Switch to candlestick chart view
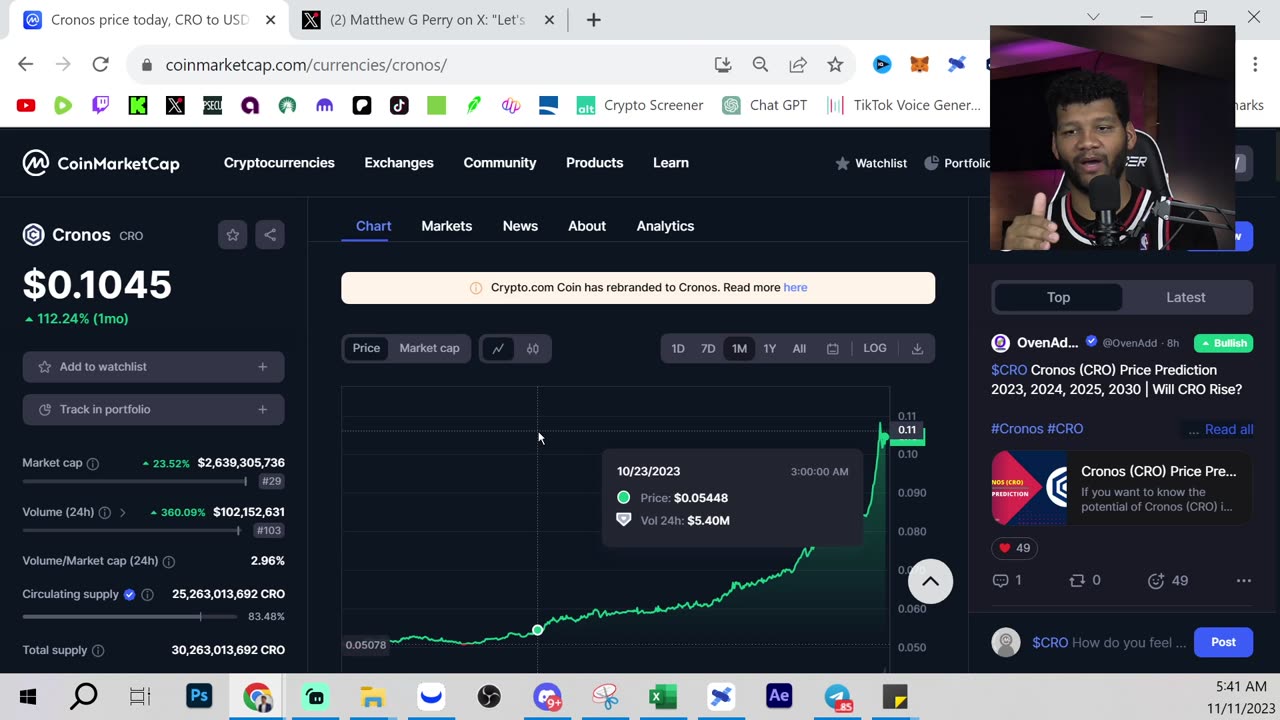Image resolution: width=1280 pixels, height=720 pixels. point(533,348)
